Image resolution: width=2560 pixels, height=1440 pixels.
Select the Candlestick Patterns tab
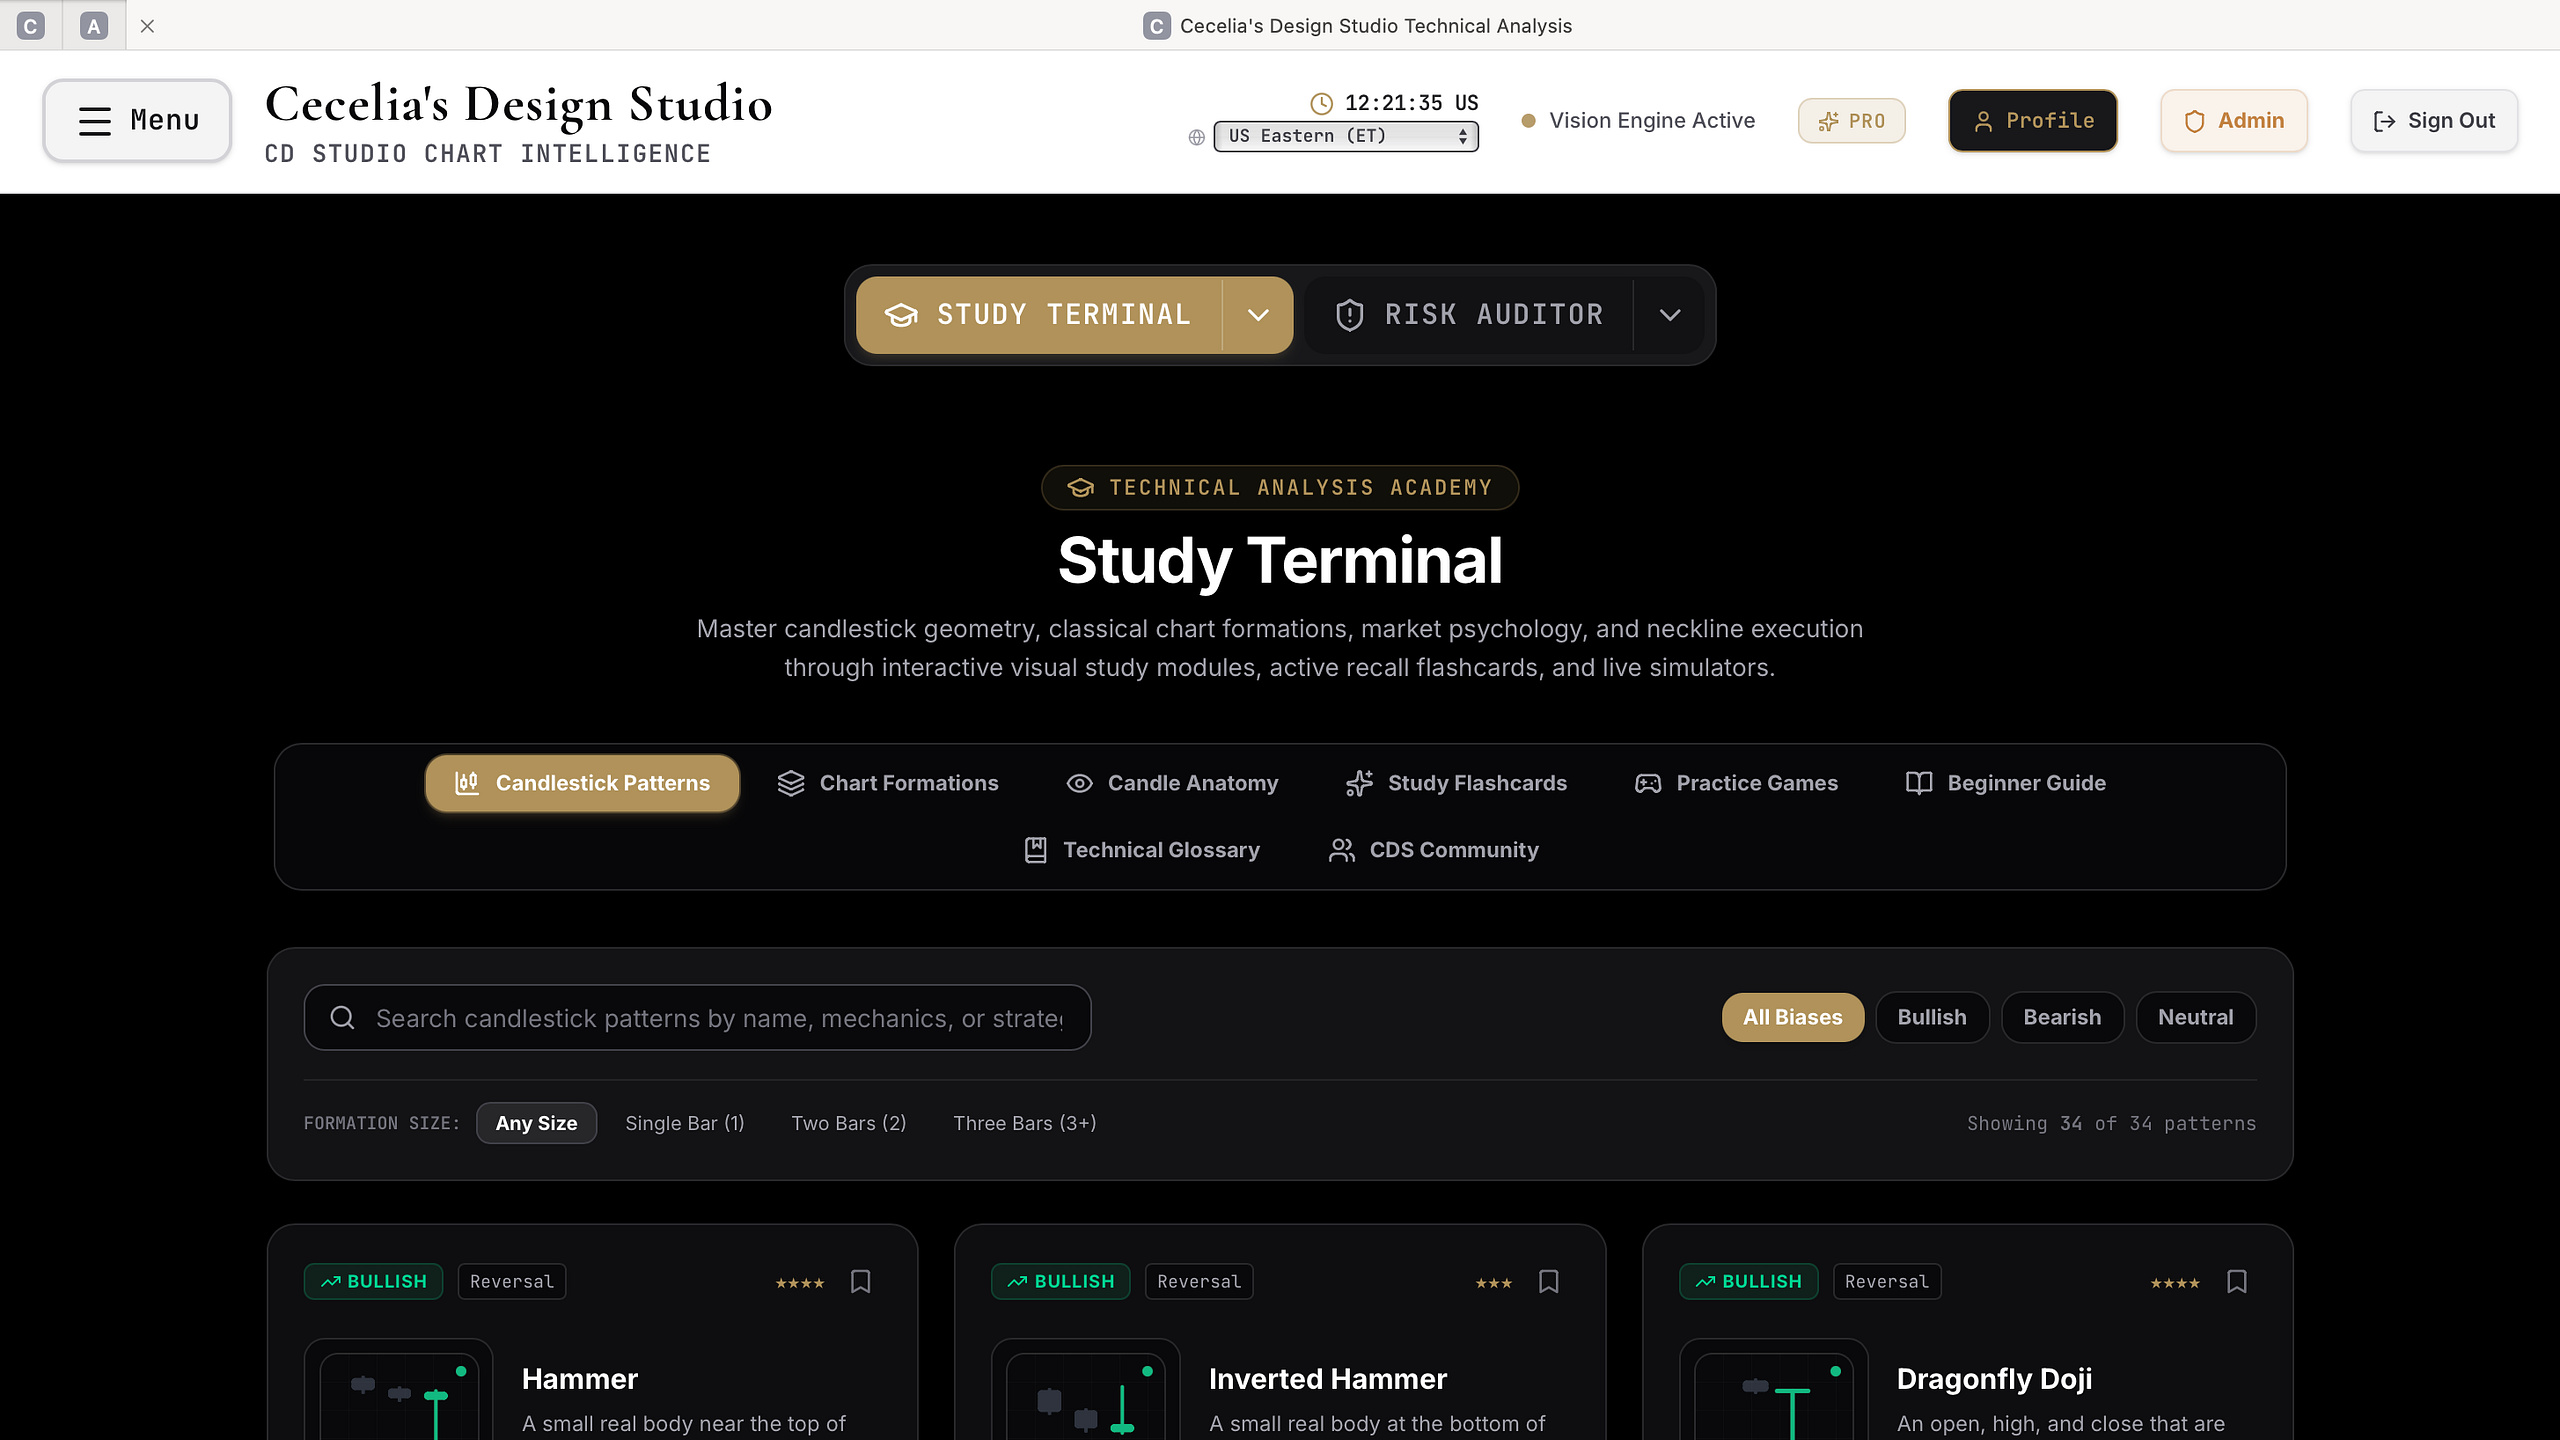pyautogui.click(x=582, y=783)
